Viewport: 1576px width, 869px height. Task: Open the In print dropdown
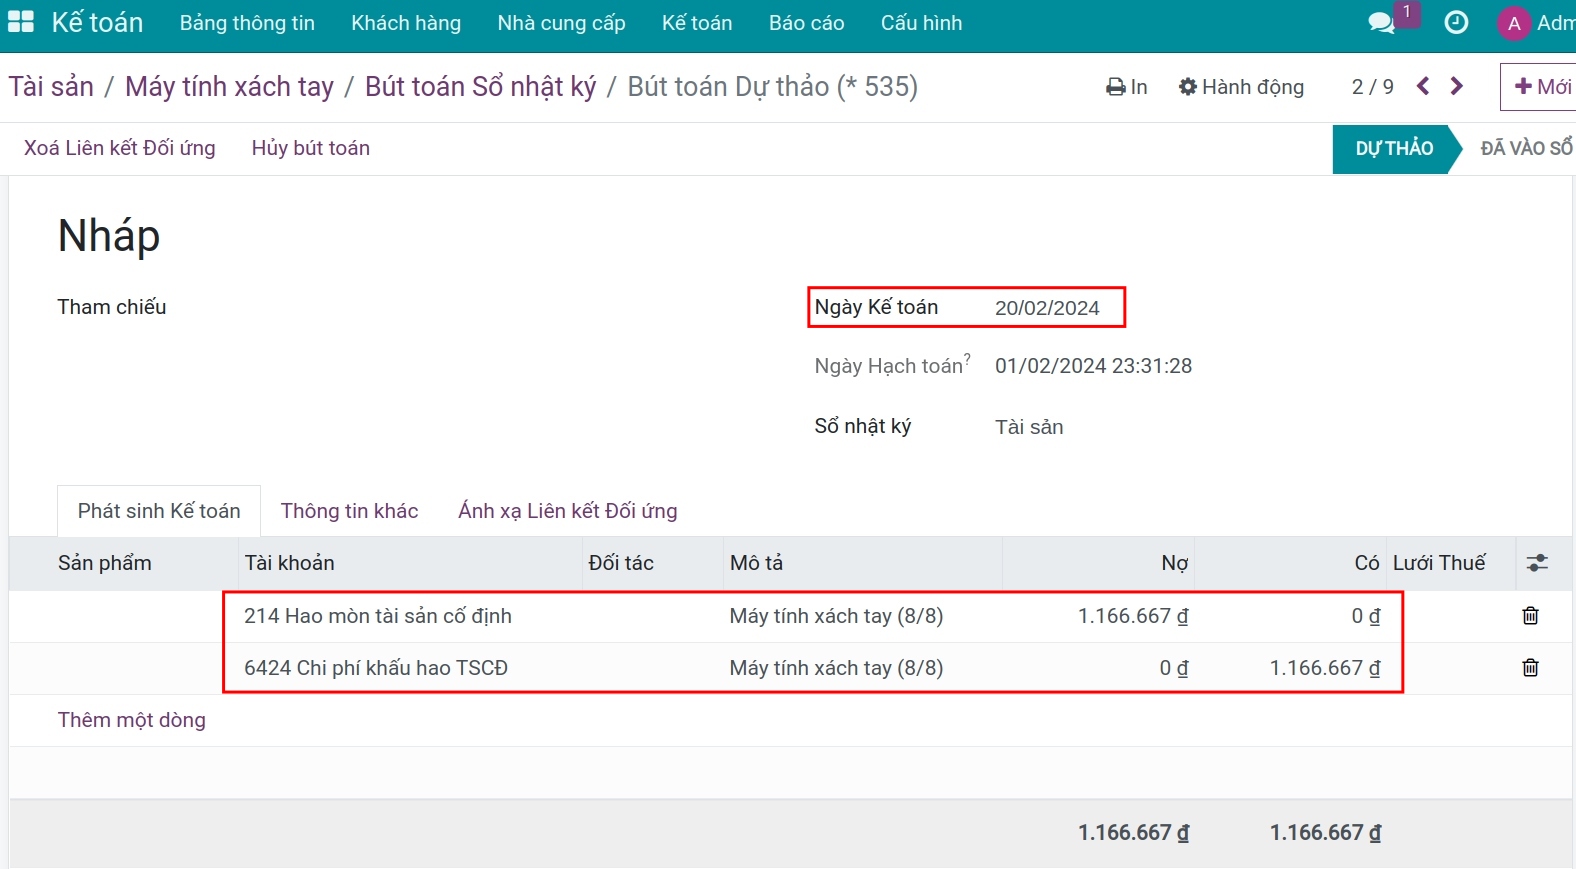point(1127,87)
